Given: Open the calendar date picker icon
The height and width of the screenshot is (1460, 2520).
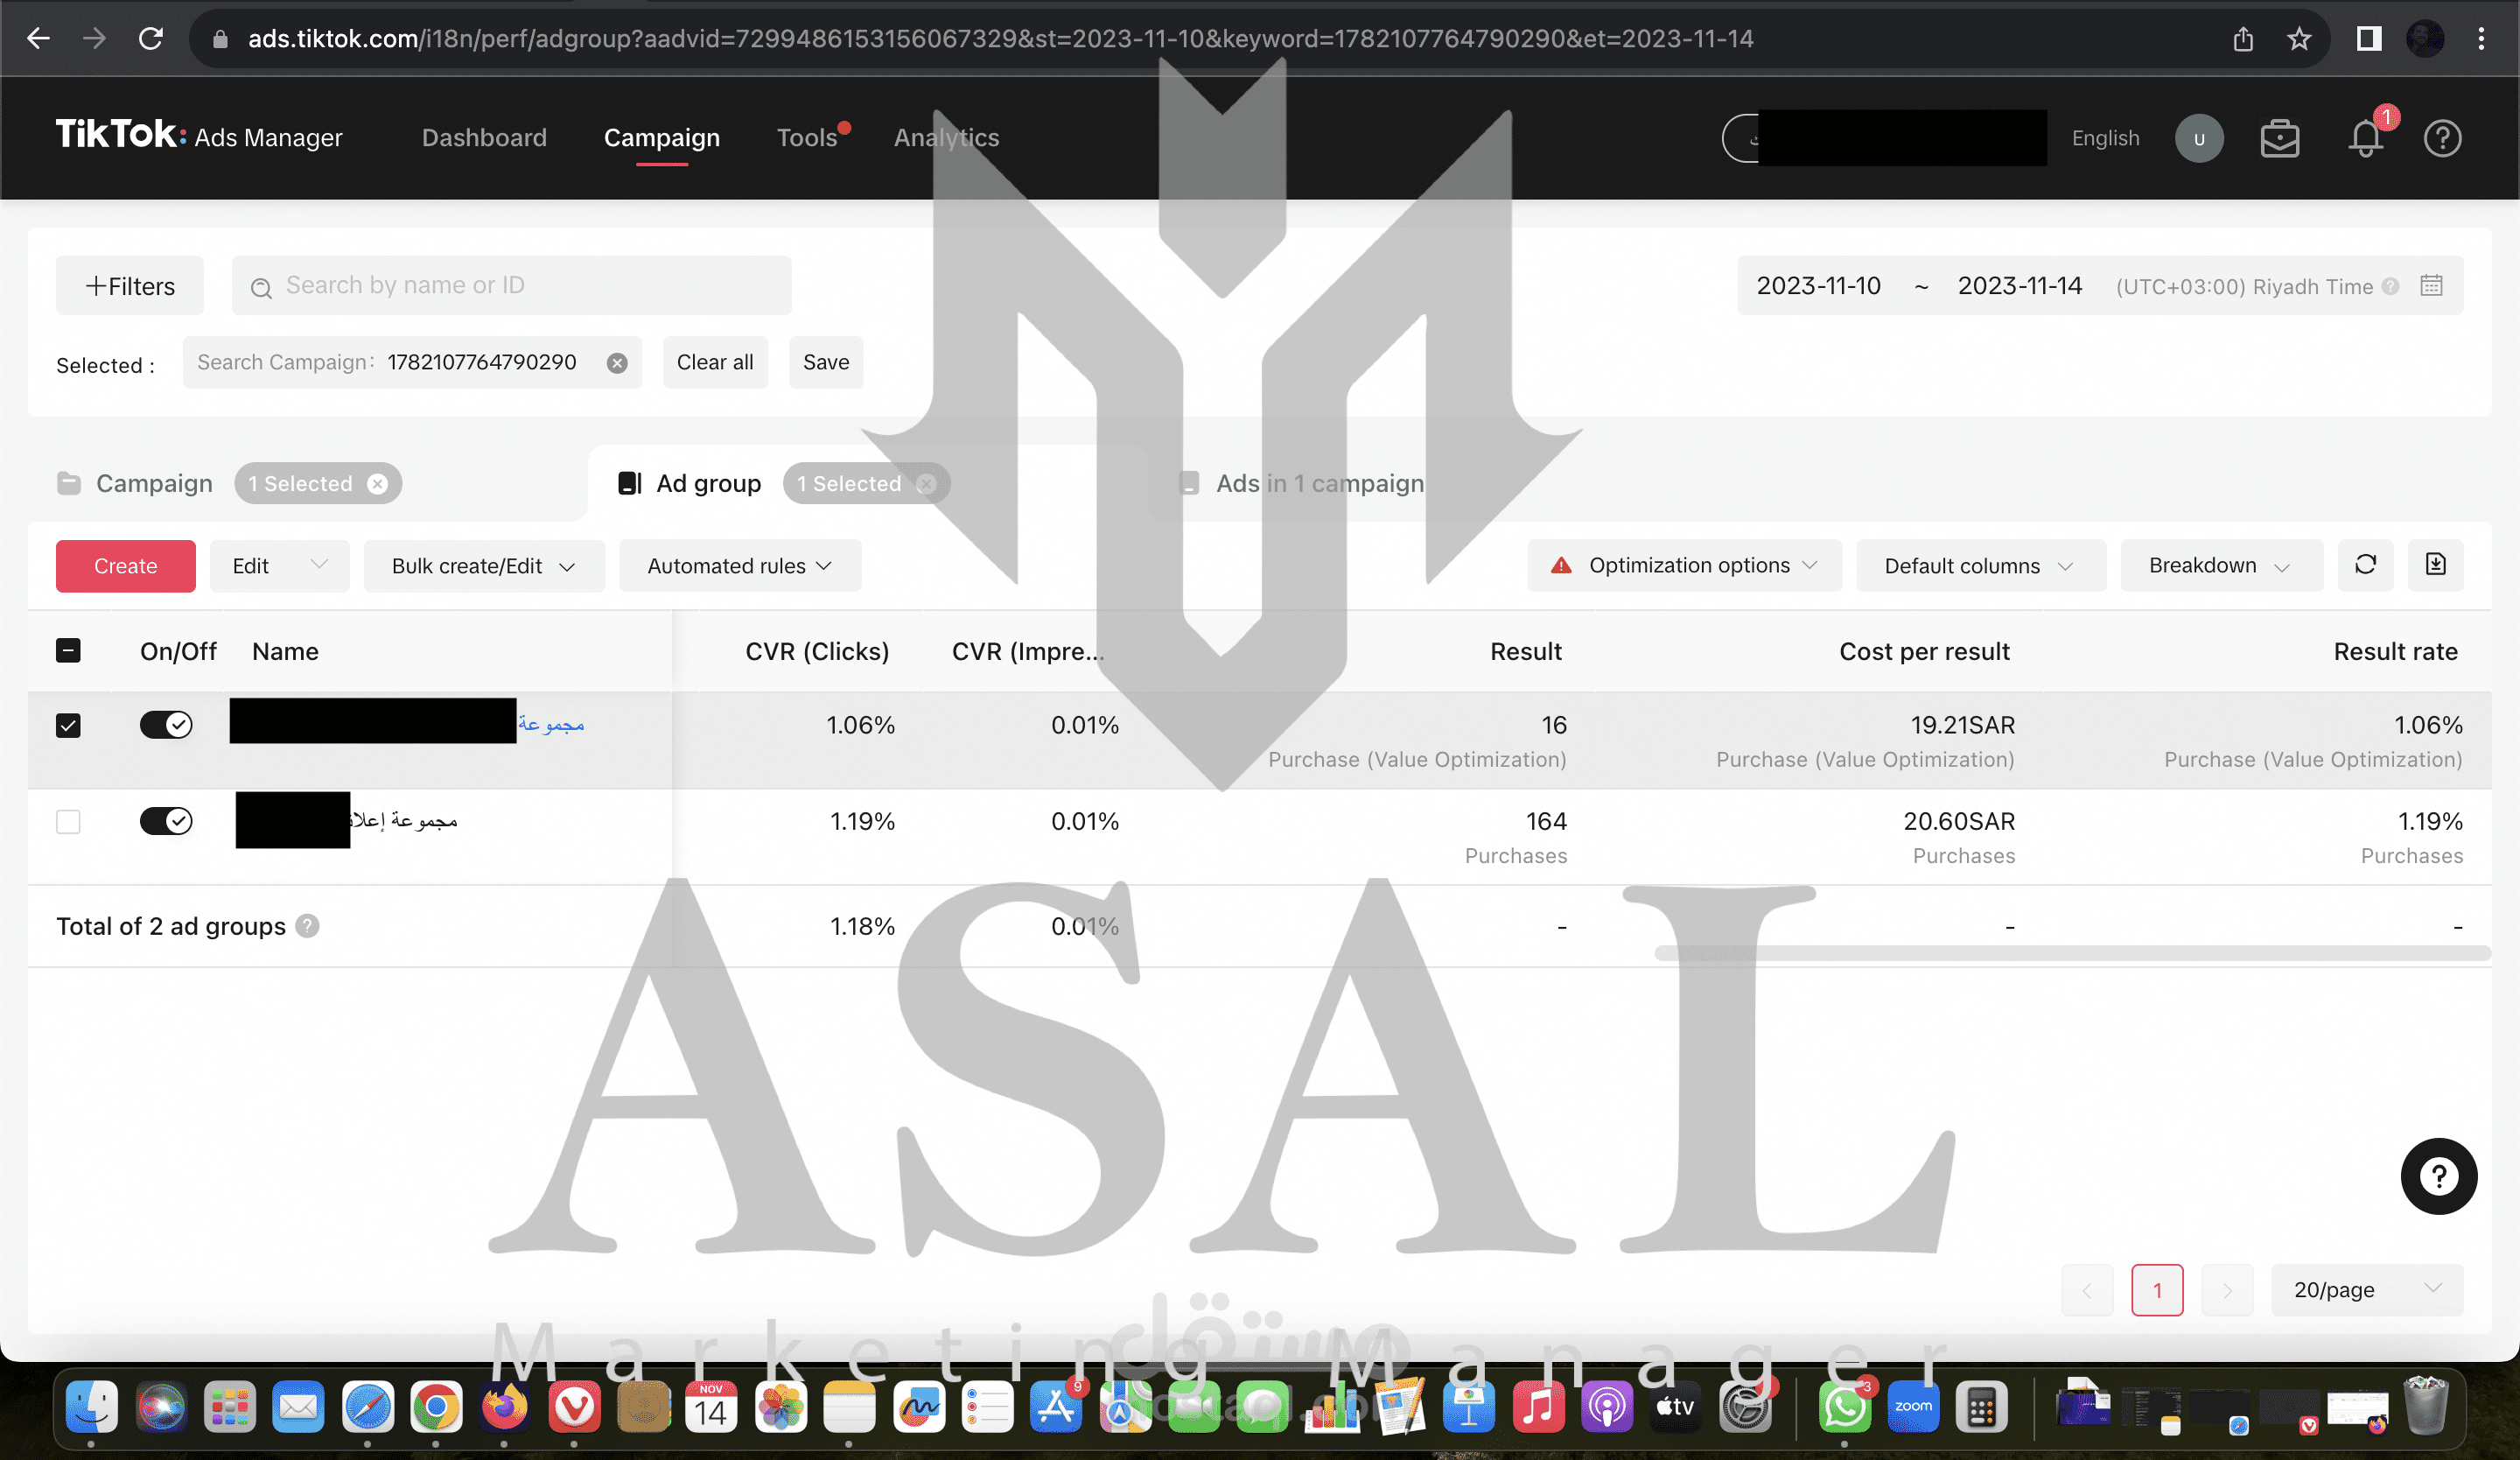Looking at the screenshot, I should point(2431,286).
